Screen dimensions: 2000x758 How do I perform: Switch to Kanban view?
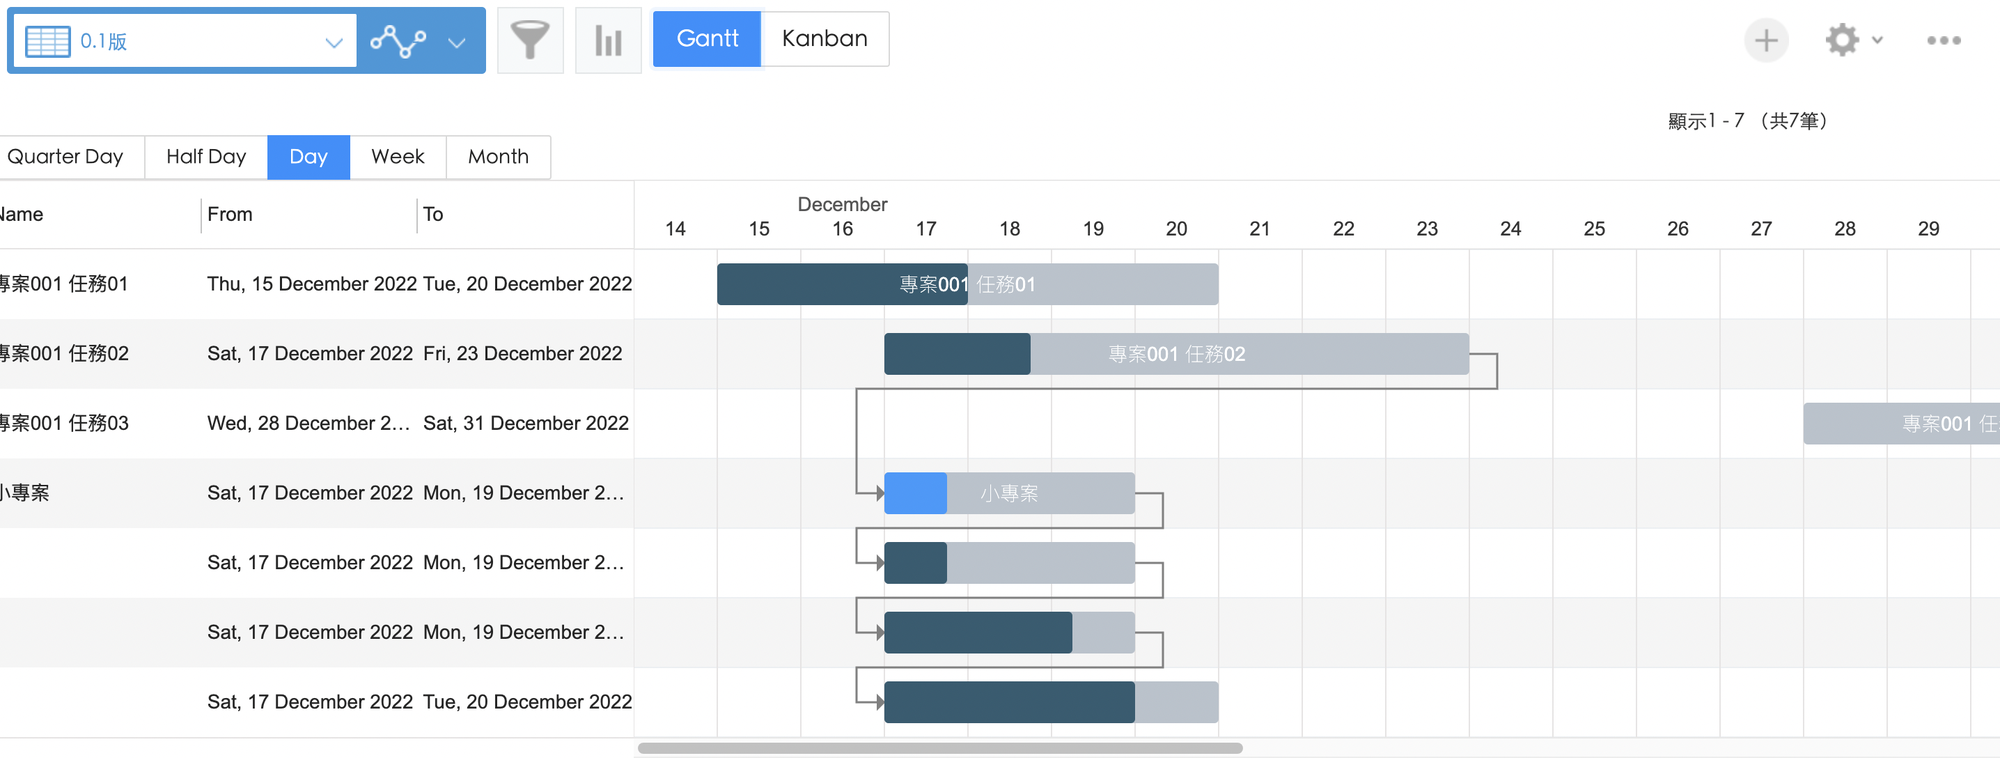point(824,39)
